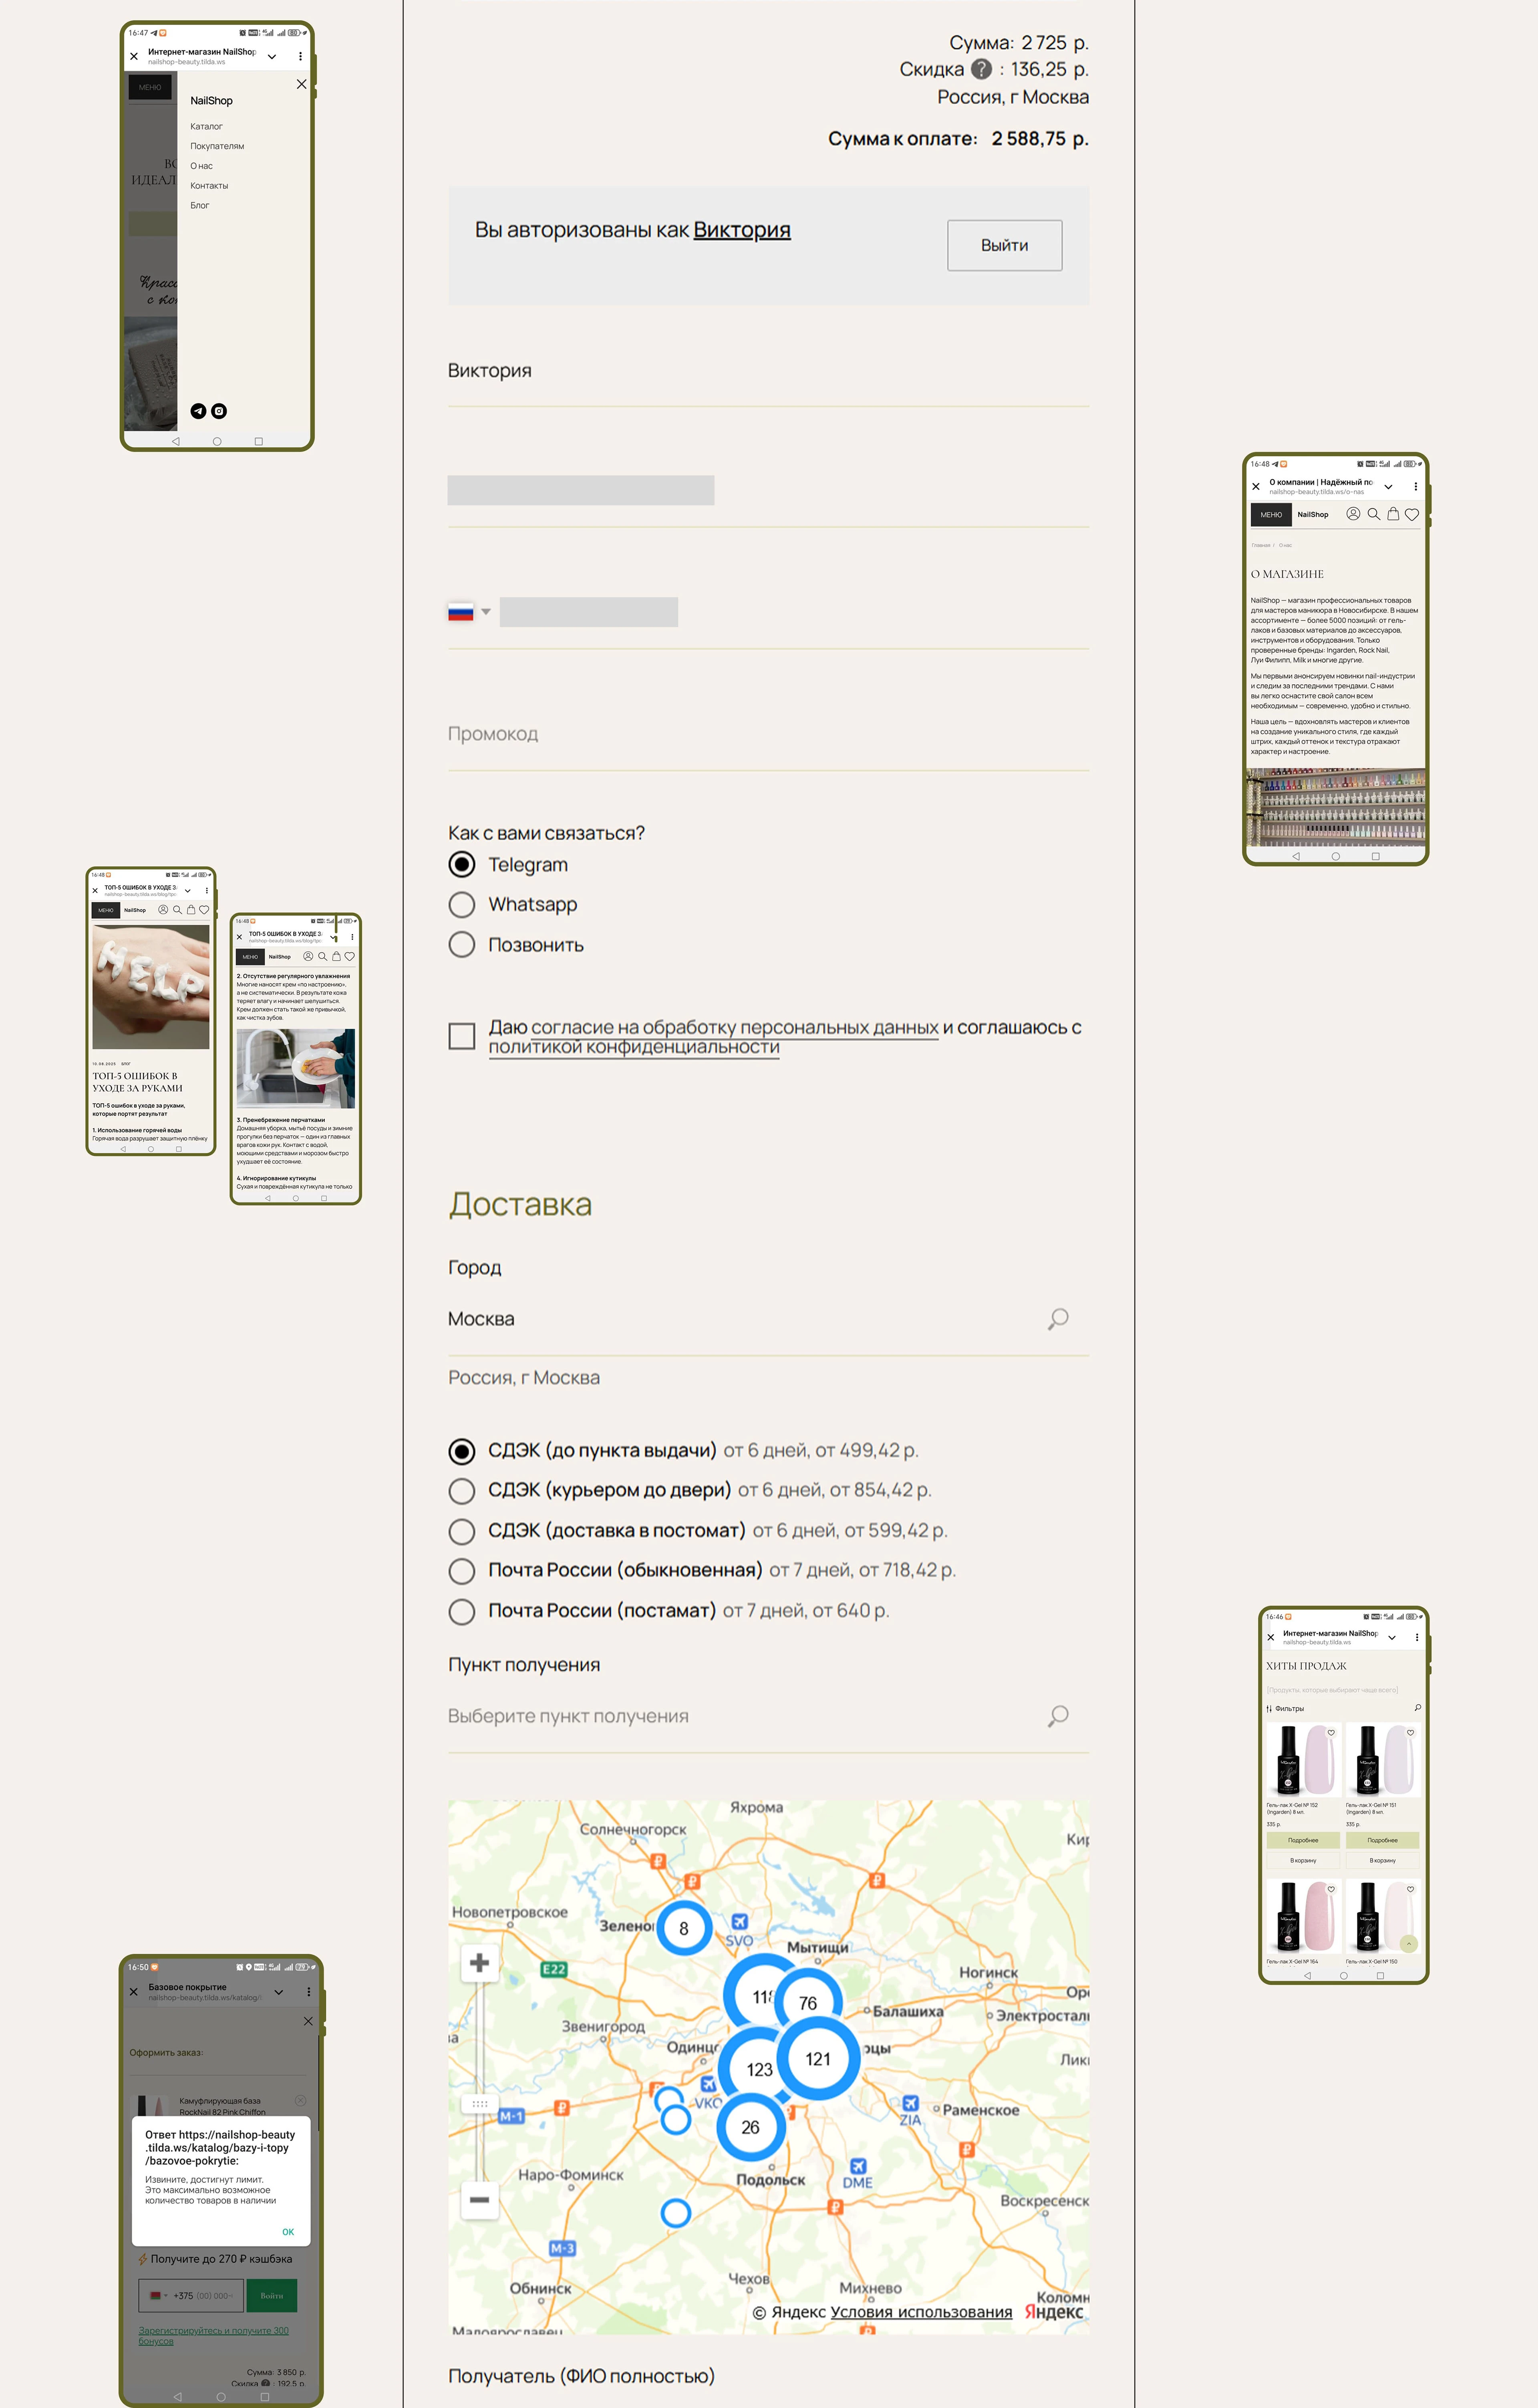Click the discount help question mark icon
1538x2408 pixels.
click(981, 69)
